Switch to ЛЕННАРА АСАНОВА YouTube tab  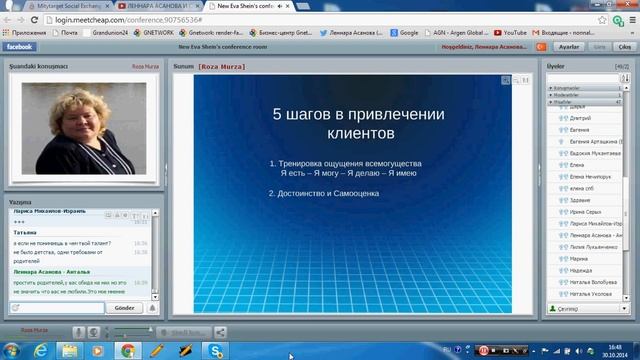158,6
